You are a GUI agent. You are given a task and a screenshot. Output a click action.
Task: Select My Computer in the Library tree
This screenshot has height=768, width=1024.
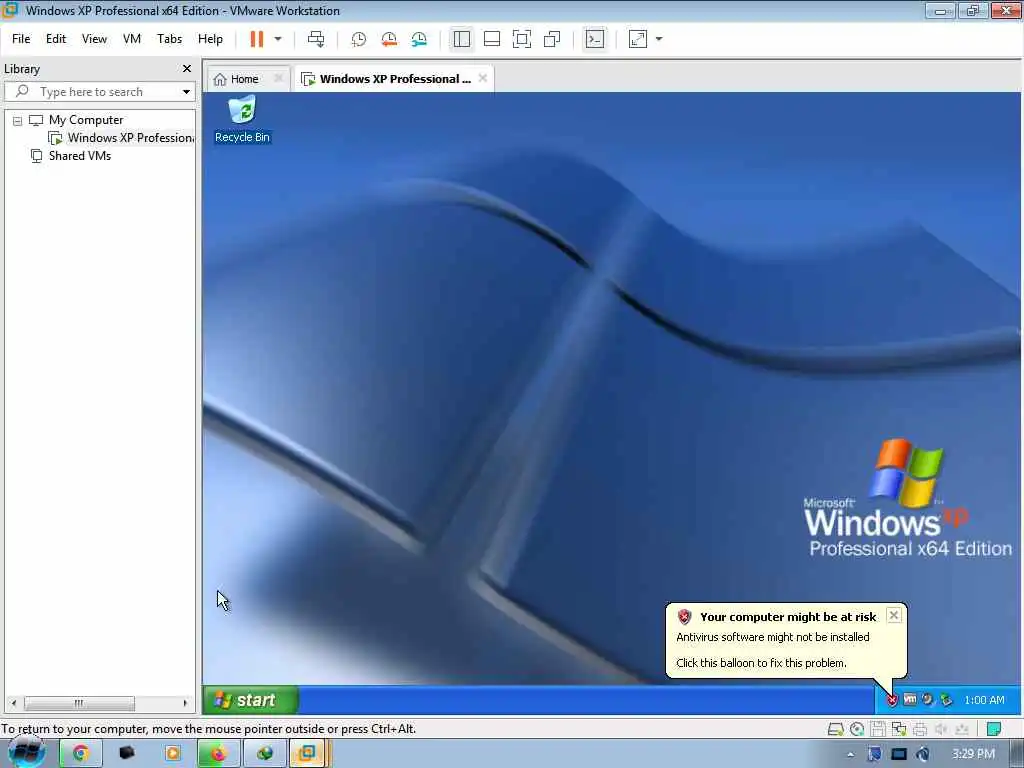[x=86, y=120]
